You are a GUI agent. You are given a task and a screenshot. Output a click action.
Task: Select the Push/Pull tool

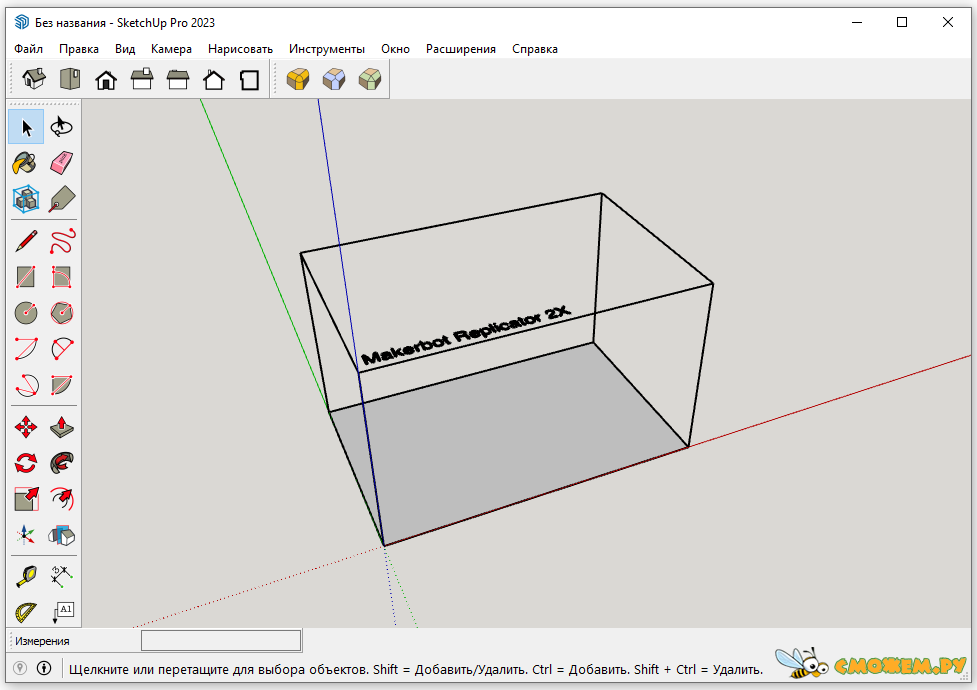coord(61,428)
